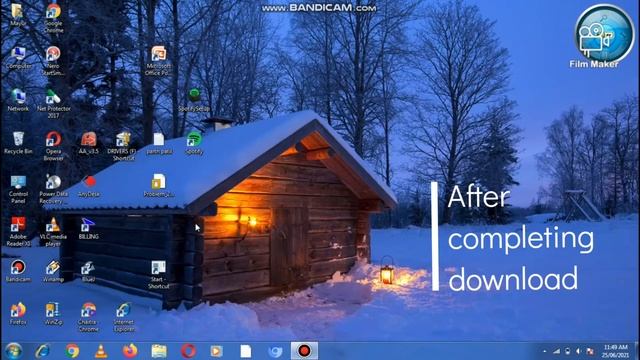Click the active Bandicam recording taskbar button
This screenshot has height=360, width=640.
point(304,351)
